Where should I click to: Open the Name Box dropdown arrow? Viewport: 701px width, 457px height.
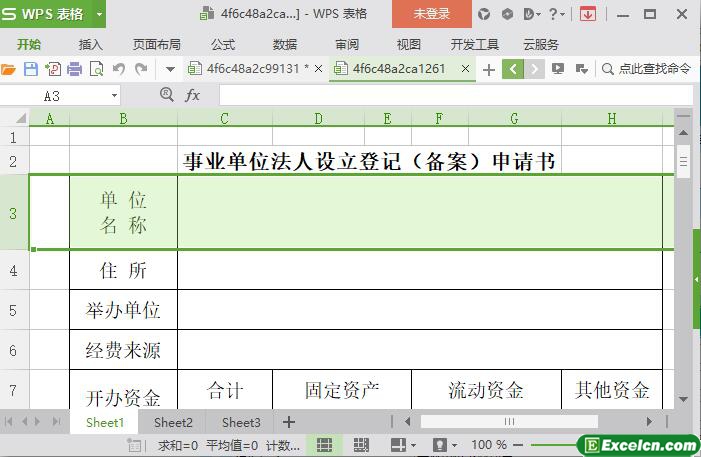[x=114, y=95]
